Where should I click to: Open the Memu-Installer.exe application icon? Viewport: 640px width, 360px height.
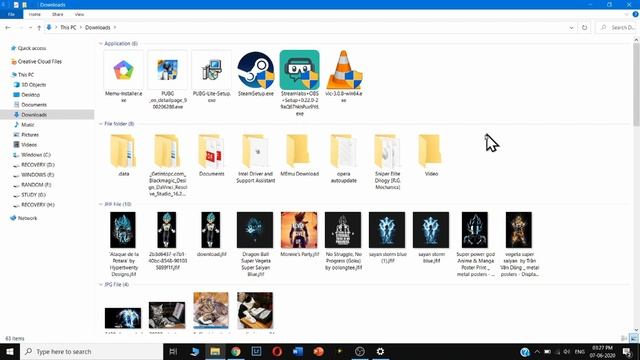tap(123, 70)
